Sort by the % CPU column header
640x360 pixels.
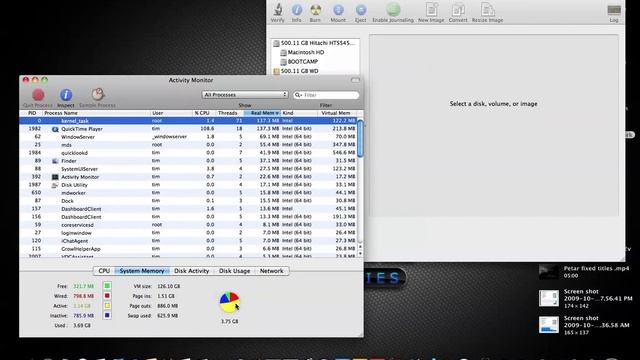203,113
